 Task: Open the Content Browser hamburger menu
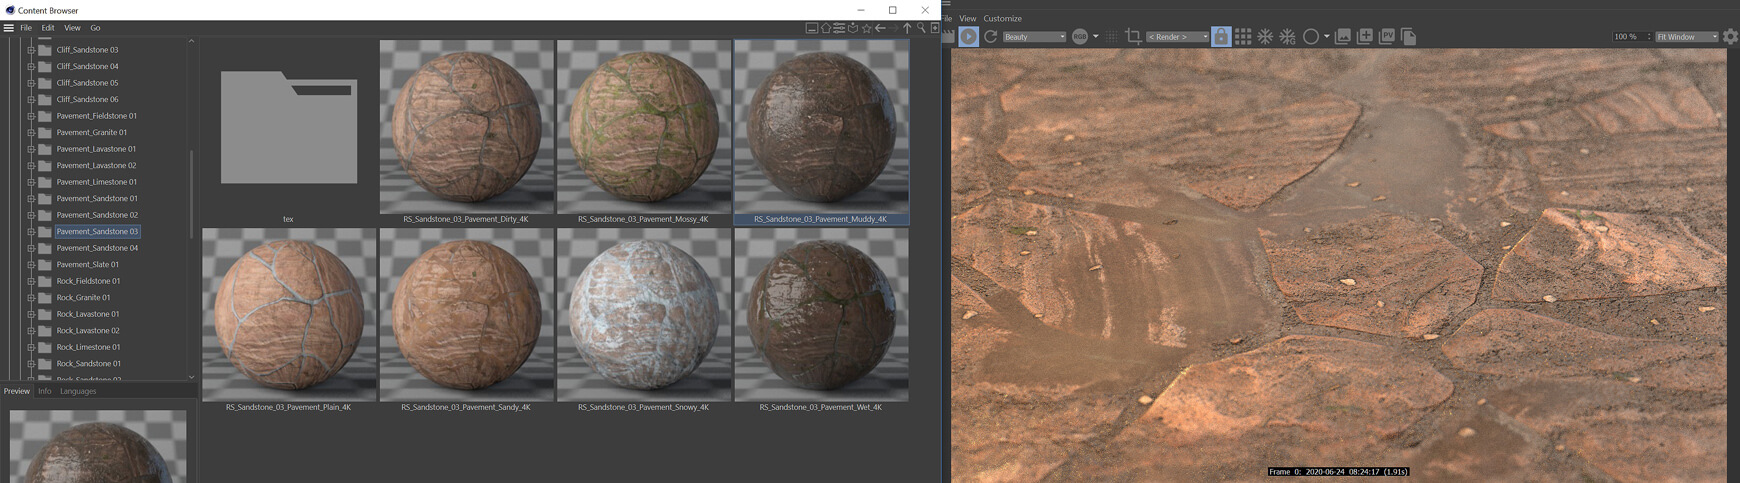[8, 28]
